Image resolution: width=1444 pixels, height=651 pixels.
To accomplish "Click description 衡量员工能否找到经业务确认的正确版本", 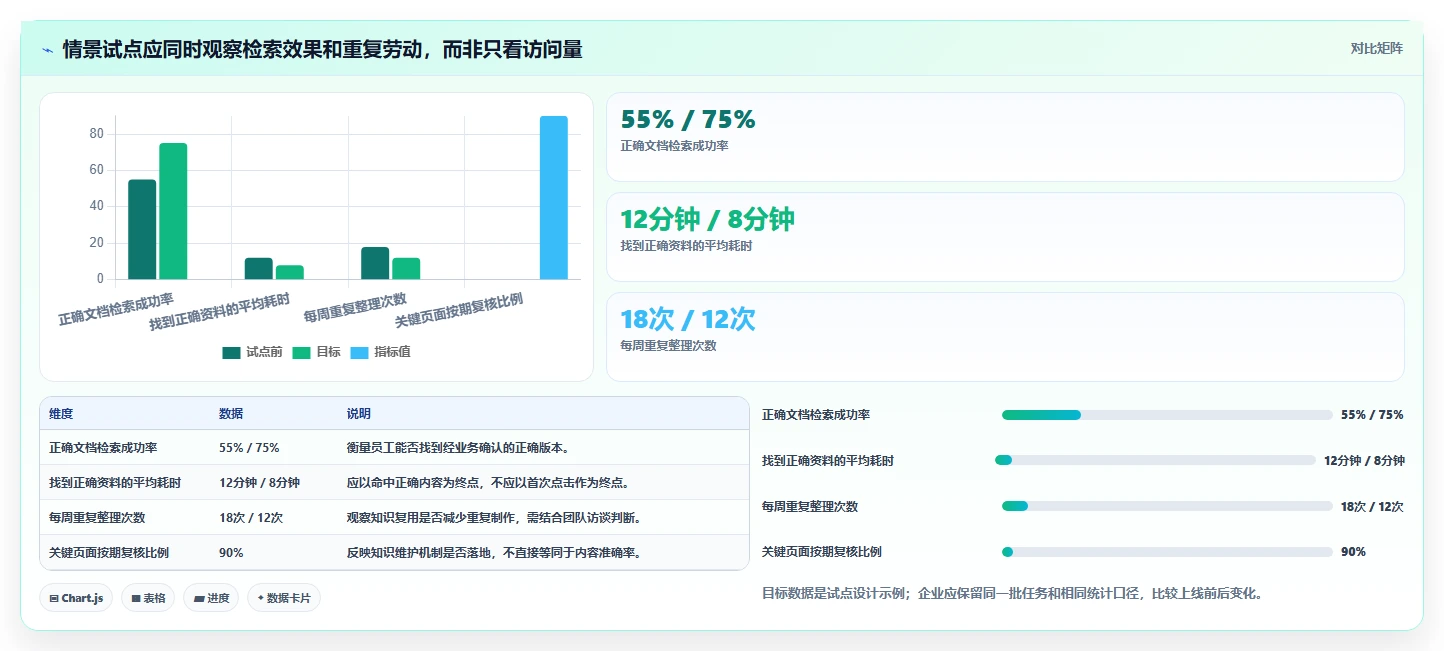I will (459, 448).
